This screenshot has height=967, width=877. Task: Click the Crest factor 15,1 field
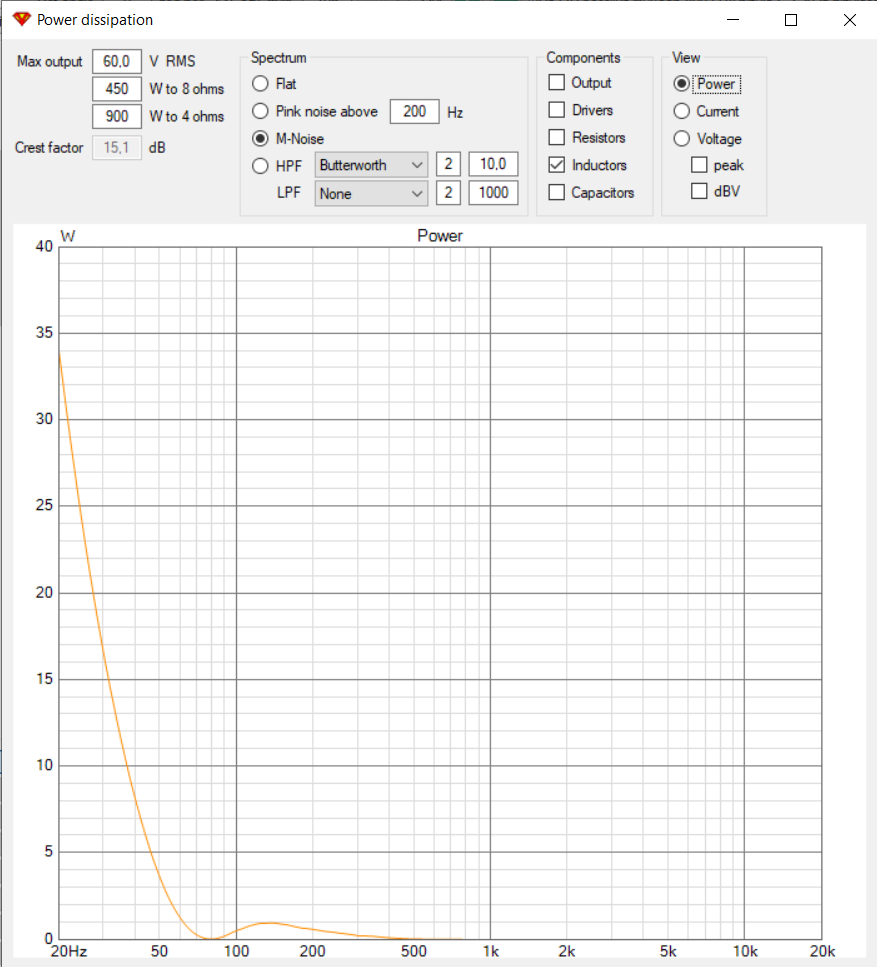coord(117,147)
